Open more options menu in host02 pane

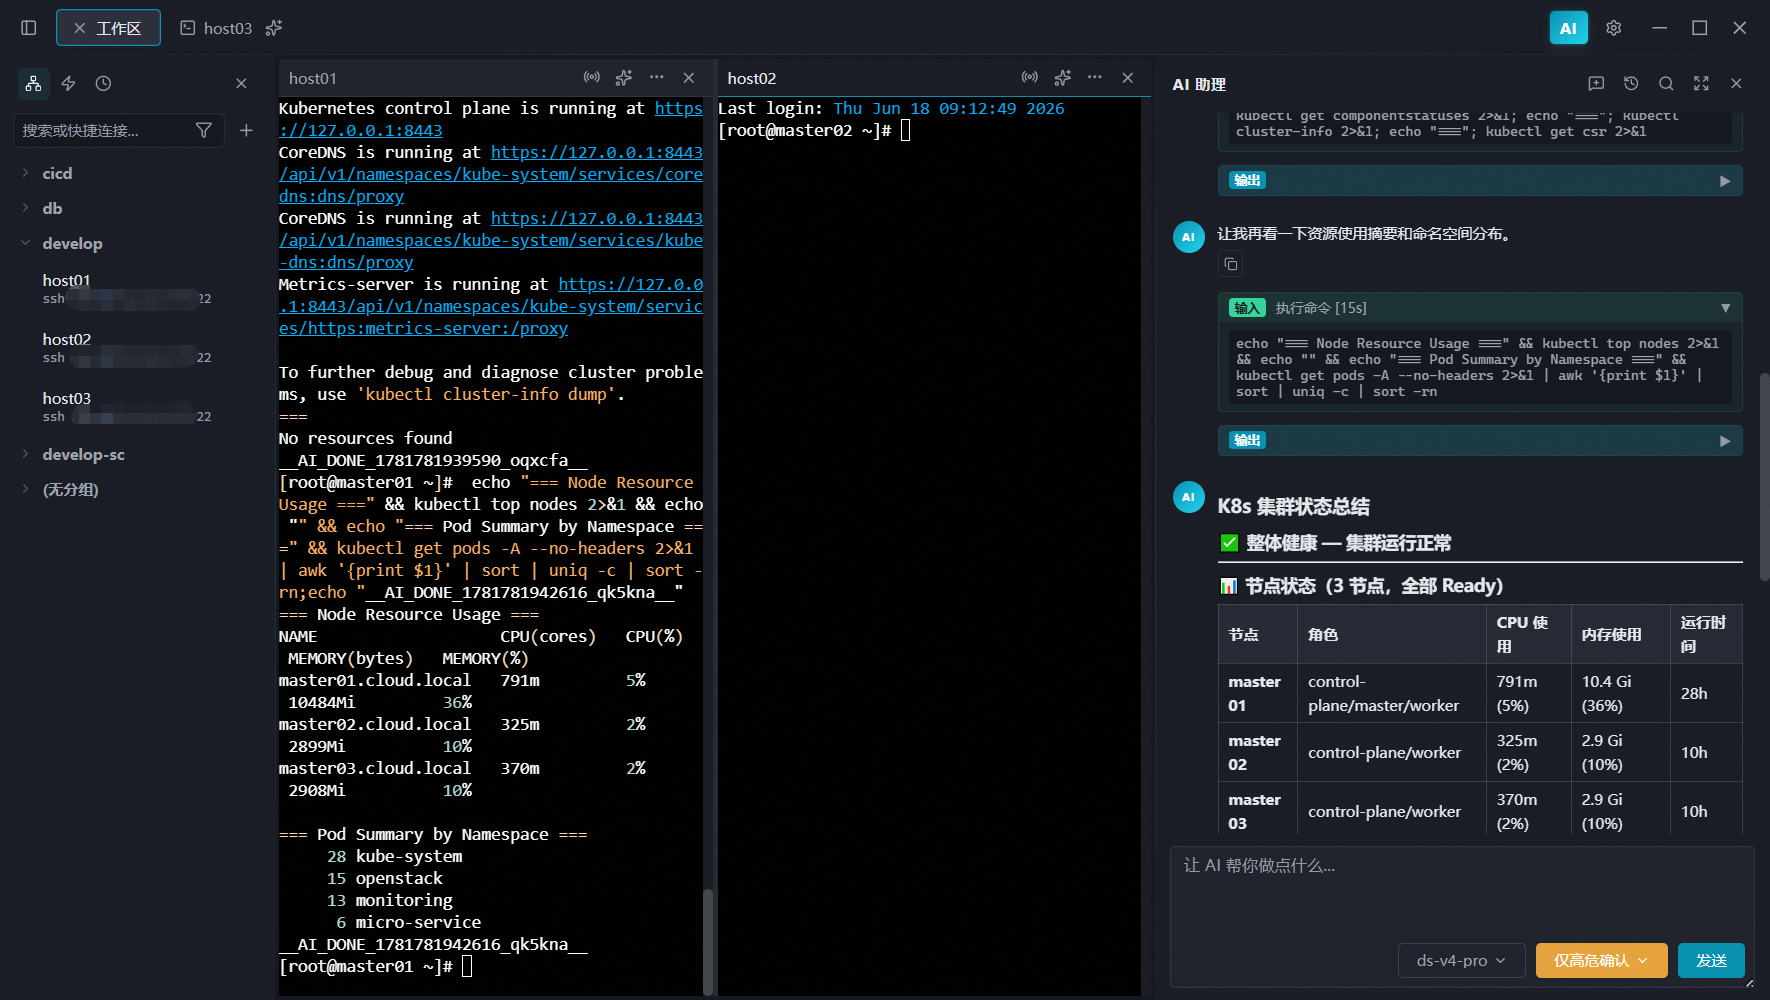(x=1095, y=77)
